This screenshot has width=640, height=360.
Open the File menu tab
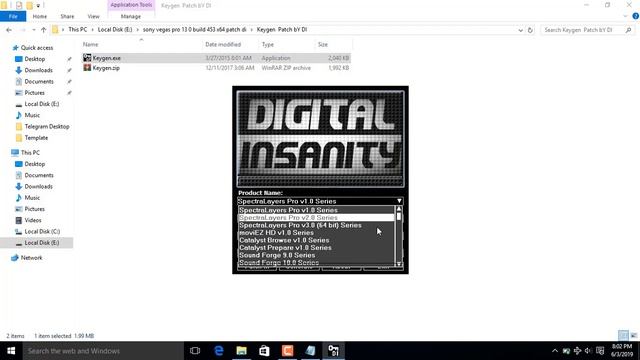pyautogui.click(x=13, y=16)
